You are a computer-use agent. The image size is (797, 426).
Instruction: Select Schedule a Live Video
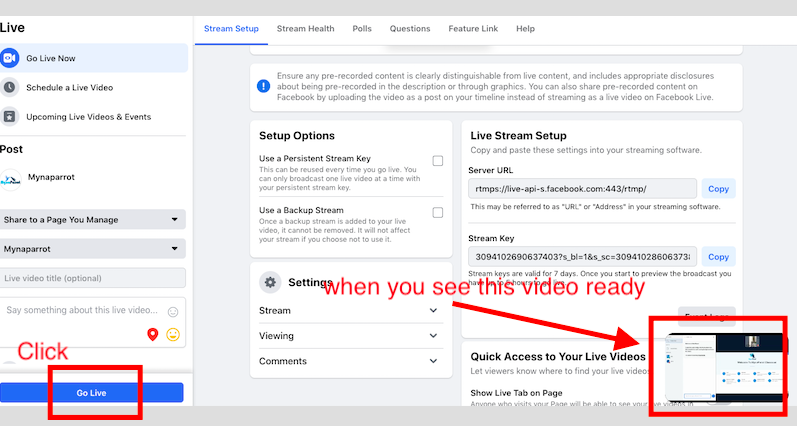pos(94,87)
